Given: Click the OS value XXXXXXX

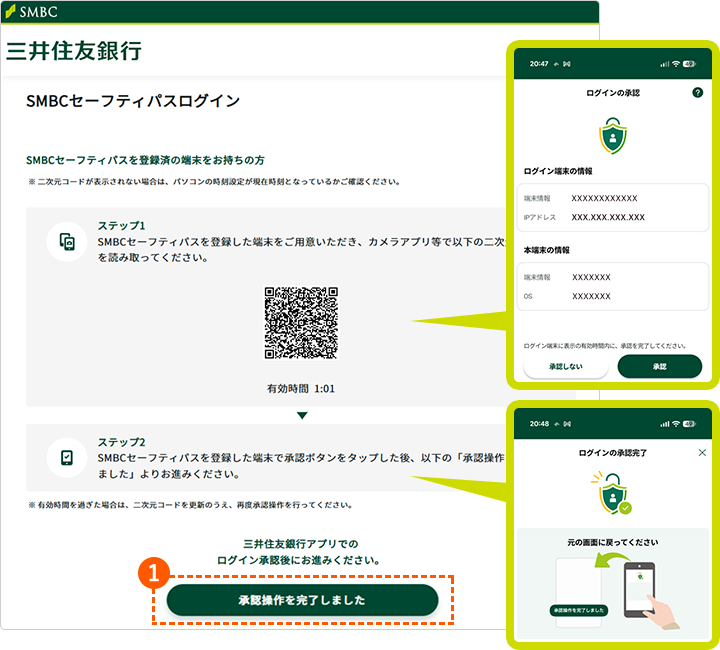Looking at the screenshot, I should 591,297.
